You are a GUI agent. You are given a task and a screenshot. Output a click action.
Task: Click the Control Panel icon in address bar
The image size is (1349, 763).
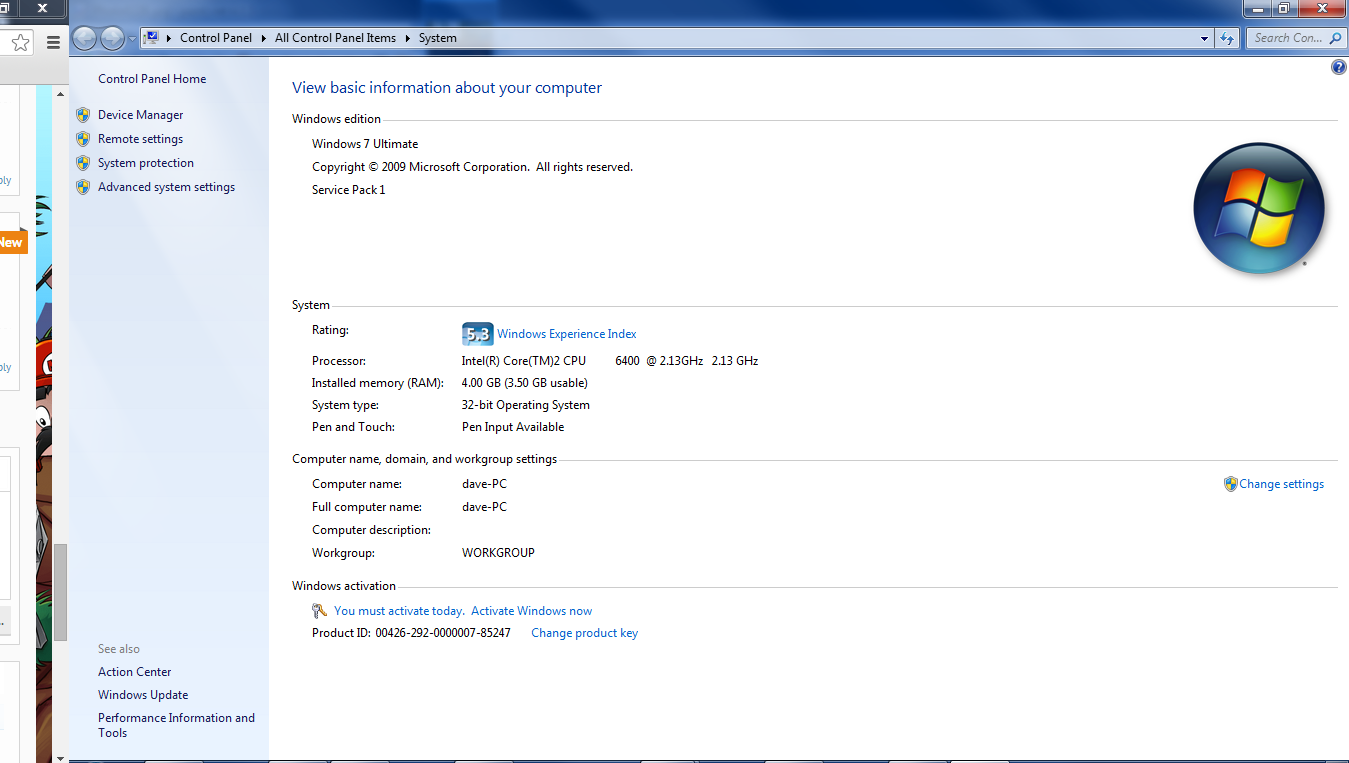coord(151,38)
